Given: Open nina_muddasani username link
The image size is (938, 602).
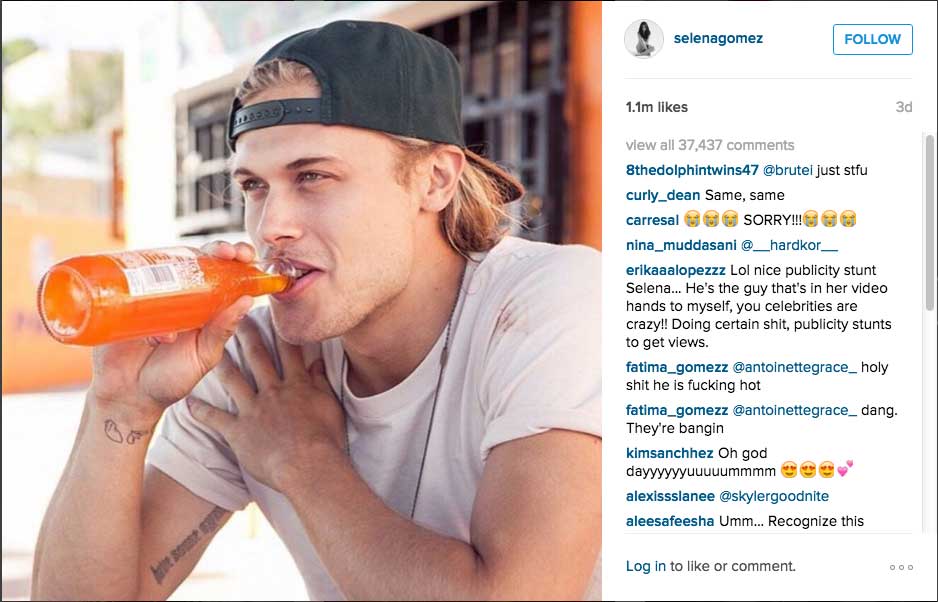Looking at the screenshot, I should (681, 245).
